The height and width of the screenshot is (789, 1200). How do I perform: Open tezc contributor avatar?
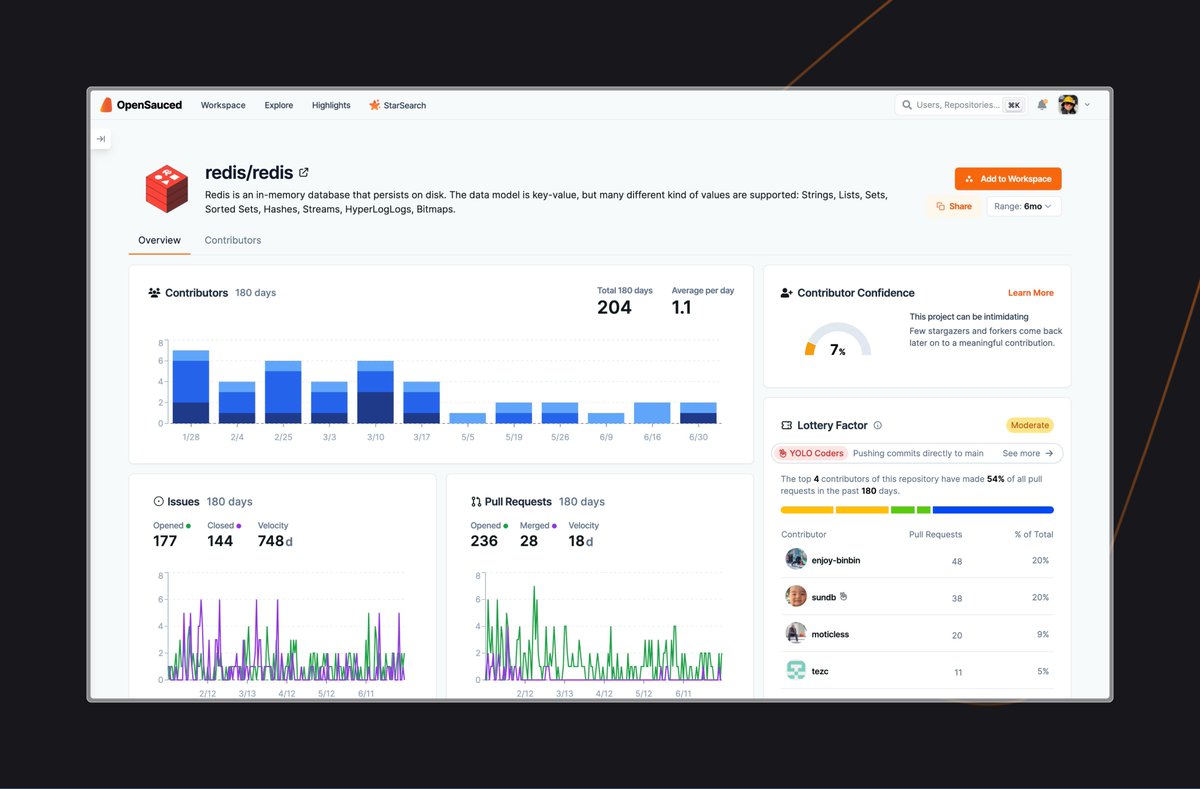[796, 670]
